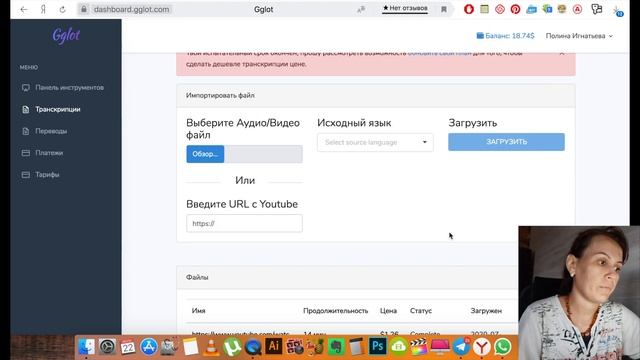The width and height of the screenshot is (640, 360).
Task: Focus the YouTube URL https:// input field
Action: click(x=244, y=223)
